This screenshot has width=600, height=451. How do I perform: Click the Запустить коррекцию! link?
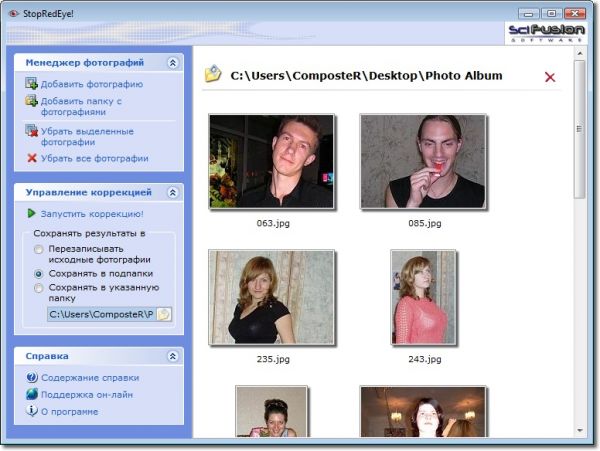point(92,213)
